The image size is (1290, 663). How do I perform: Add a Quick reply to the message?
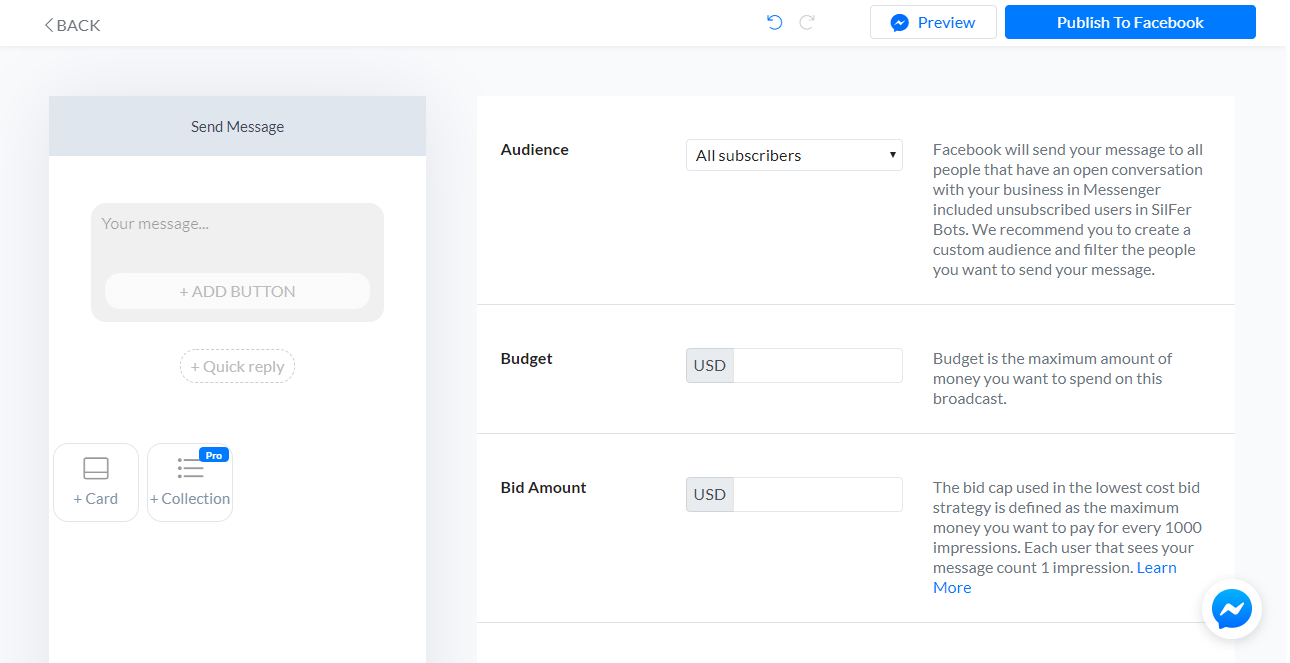click(237, 366)
